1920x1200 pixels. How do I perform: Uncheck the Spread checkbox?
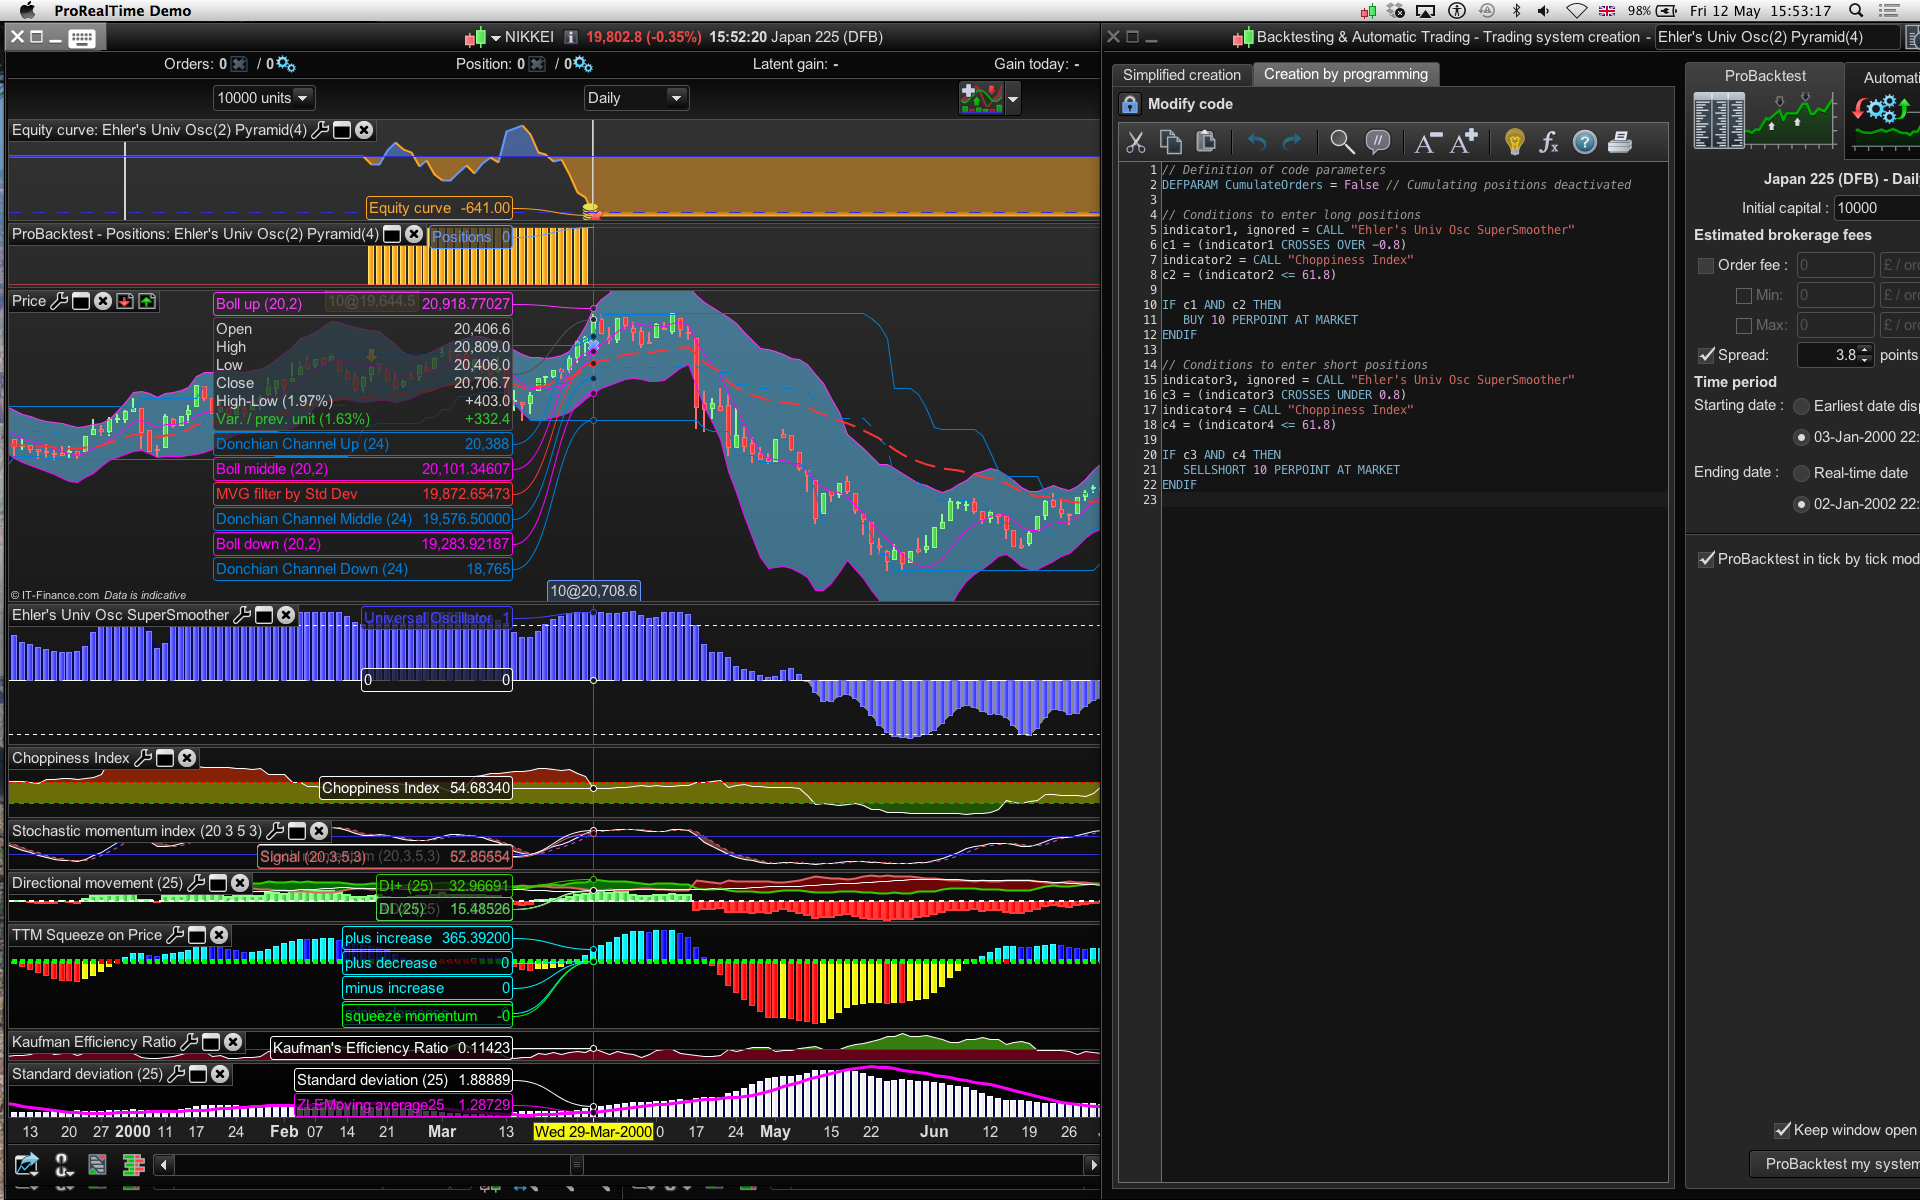point(1706,355)
